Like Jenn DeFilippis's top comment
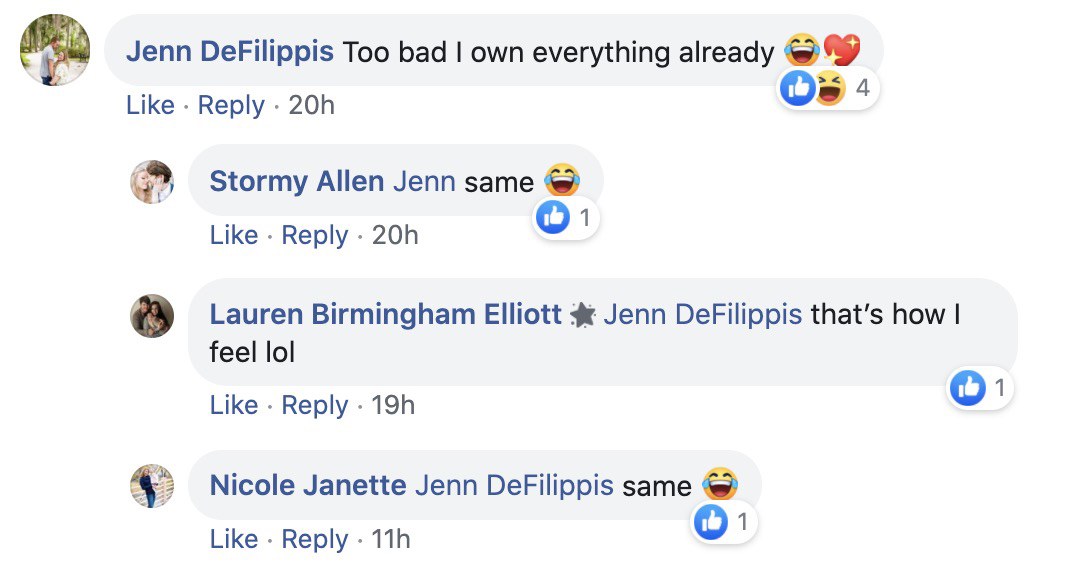The image size is (1088, 576). click(x=150, y=105)
